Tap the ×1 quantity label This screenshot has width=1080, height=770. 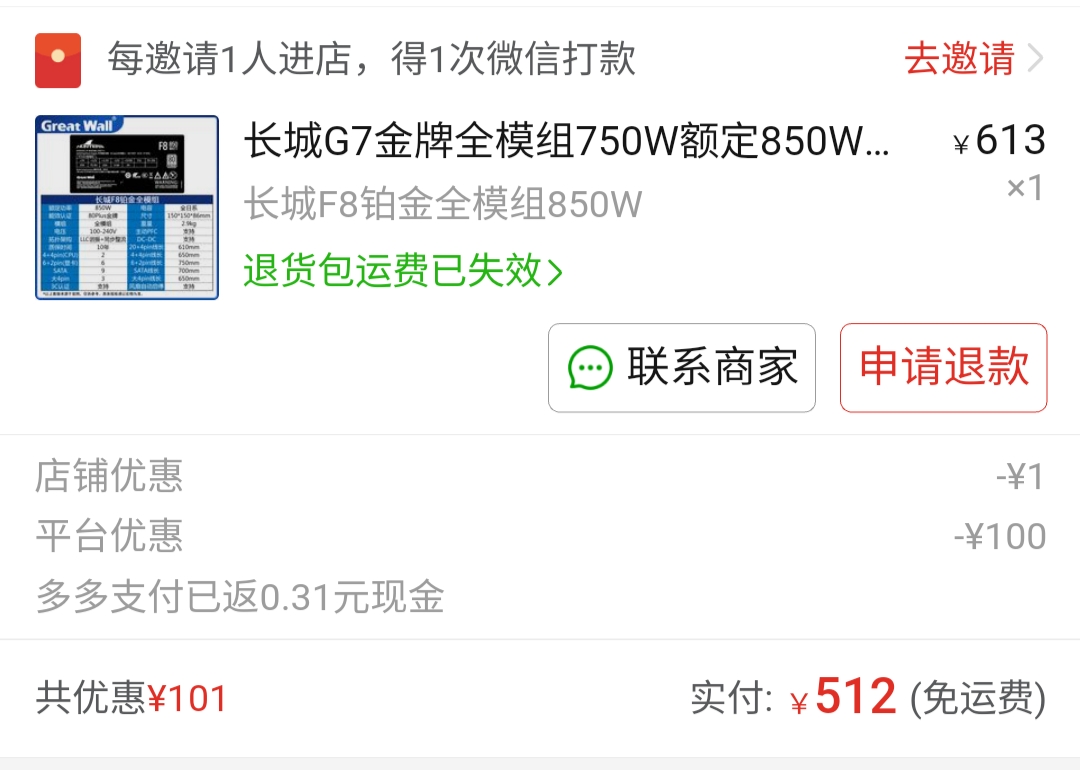pyautogui.click(x=1025, y=187)
